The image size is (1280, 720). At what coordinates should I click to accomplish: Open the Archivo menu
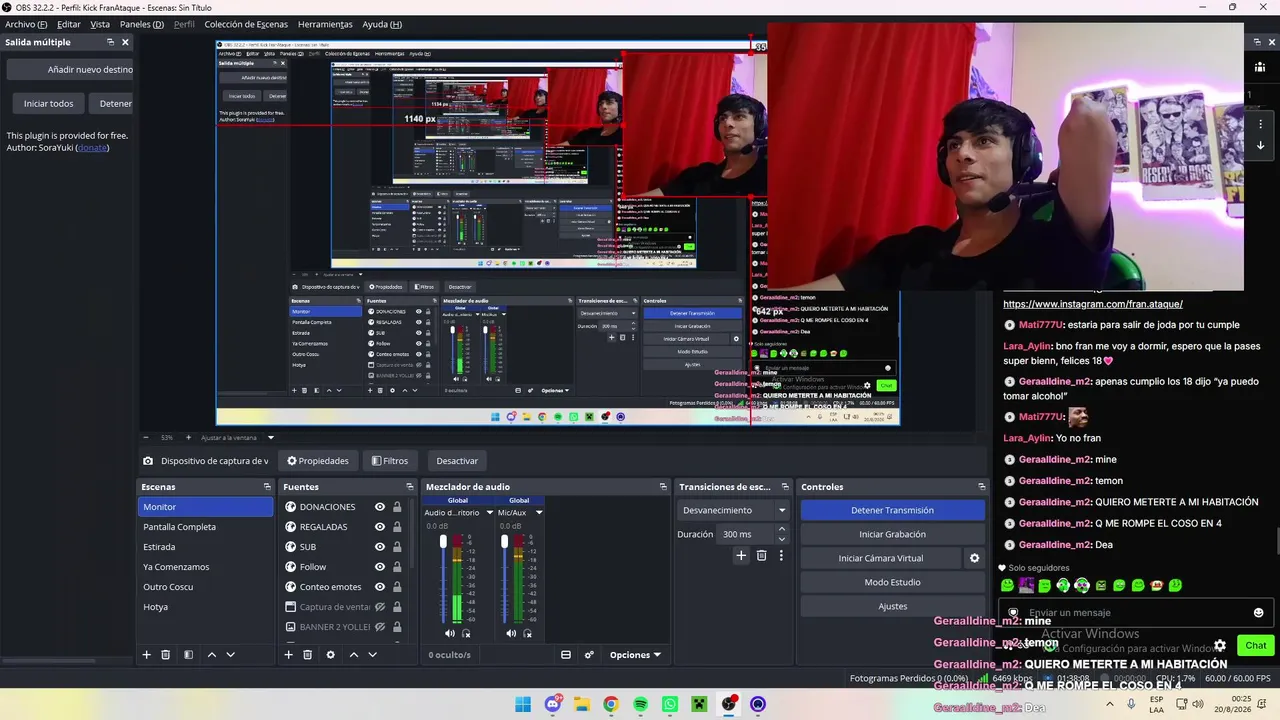tap(26, 24)
